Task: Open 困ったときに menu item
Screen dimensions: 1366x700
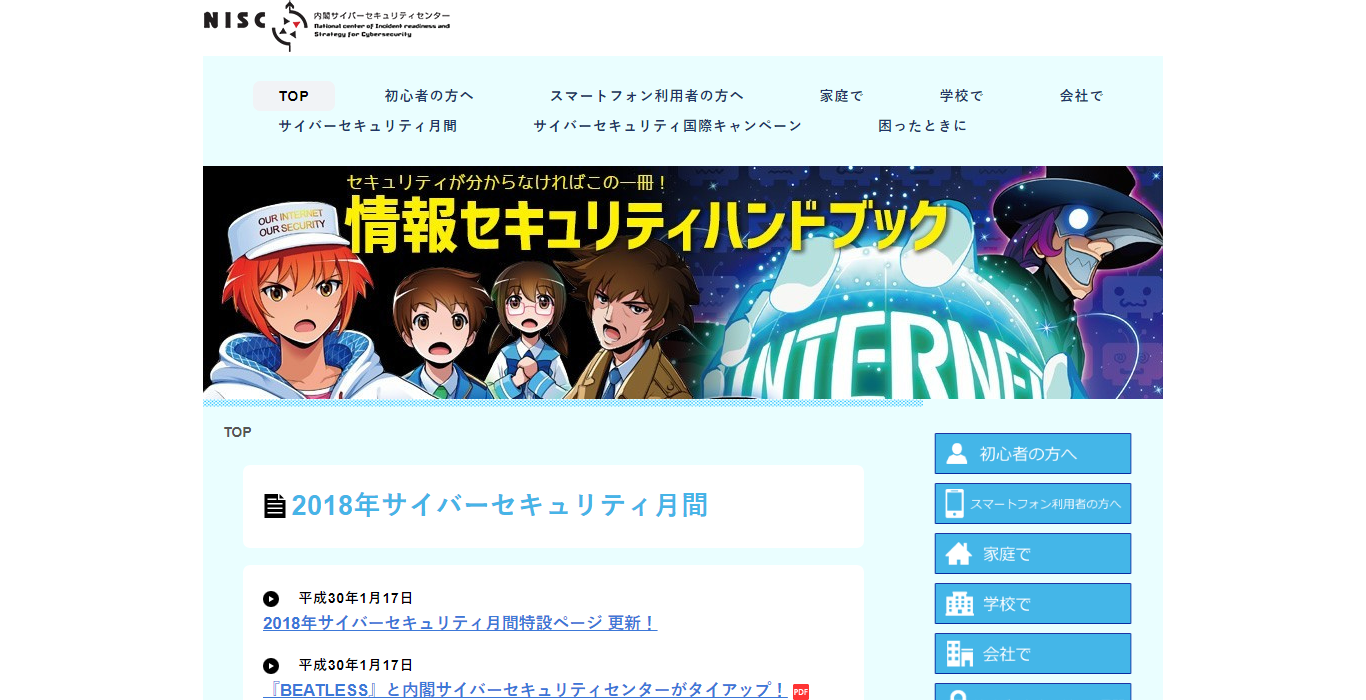Action: (x=923, y=126)
